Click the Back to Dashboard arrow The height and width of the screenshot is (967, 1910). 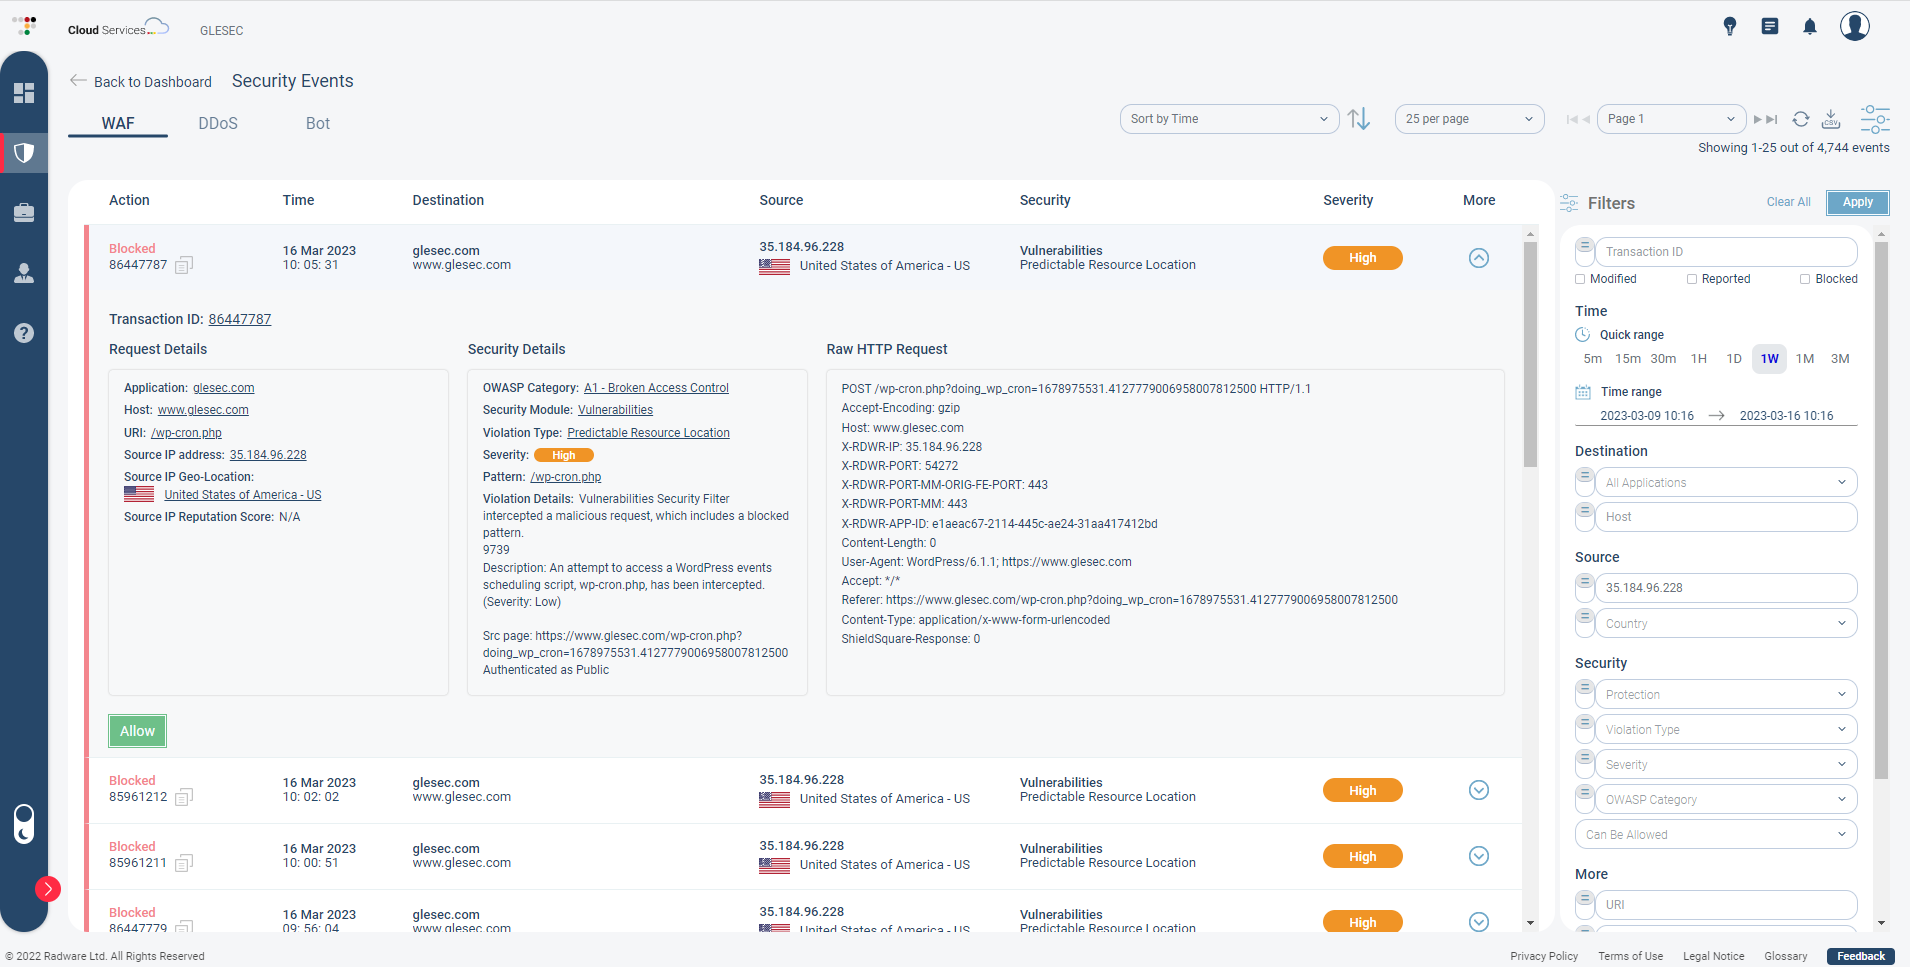click(78, 81)
